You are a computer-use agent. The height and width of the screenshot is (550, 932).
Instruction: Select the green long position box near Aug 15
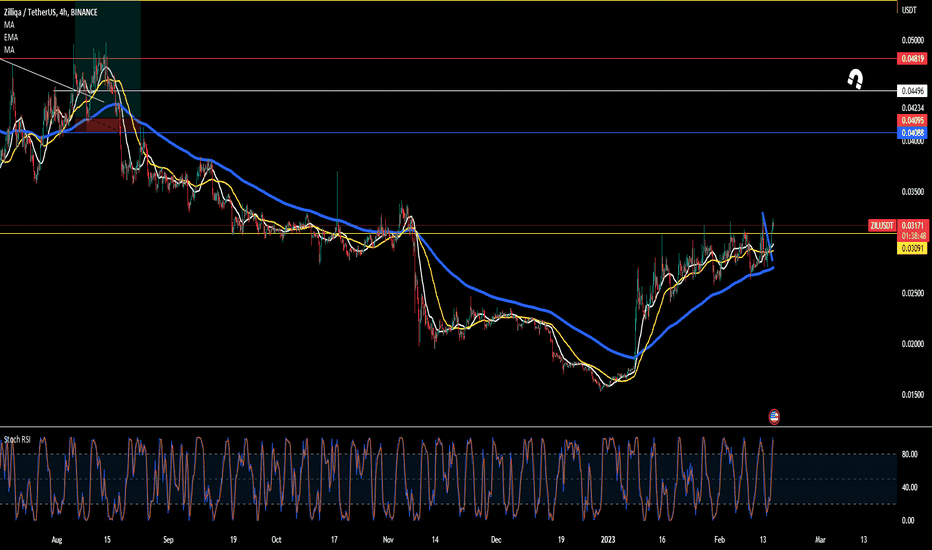tap(108, 59)
